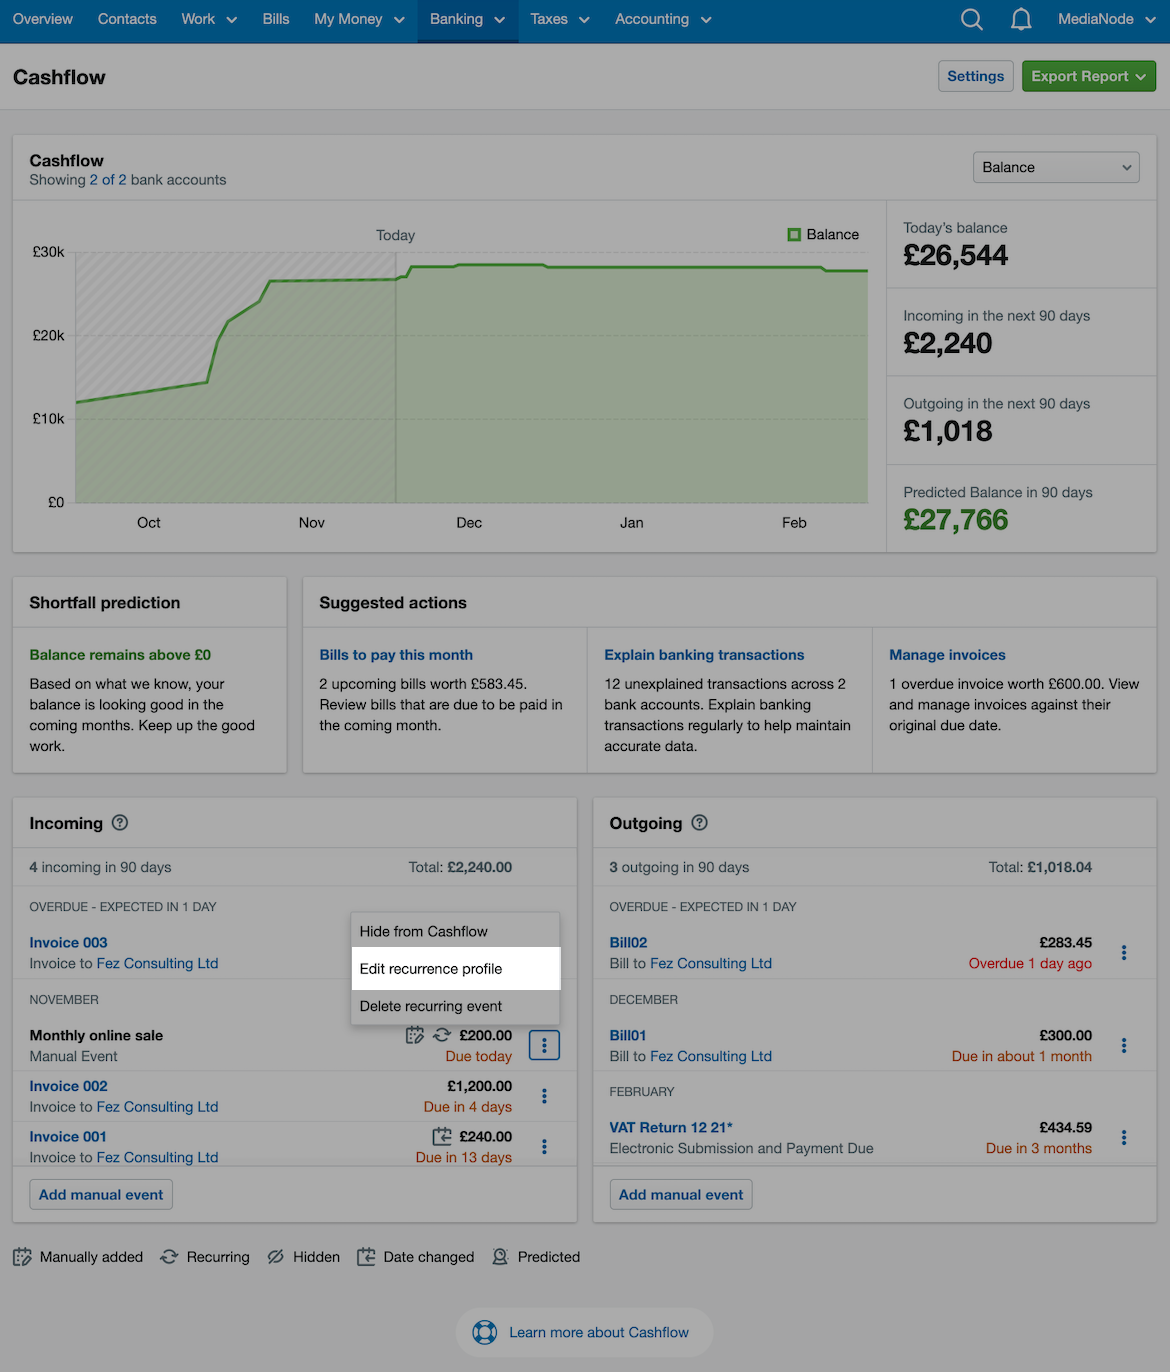1170x1372 pixels.
Task: Select Delete recurring event
Action: click(455, 1006)
